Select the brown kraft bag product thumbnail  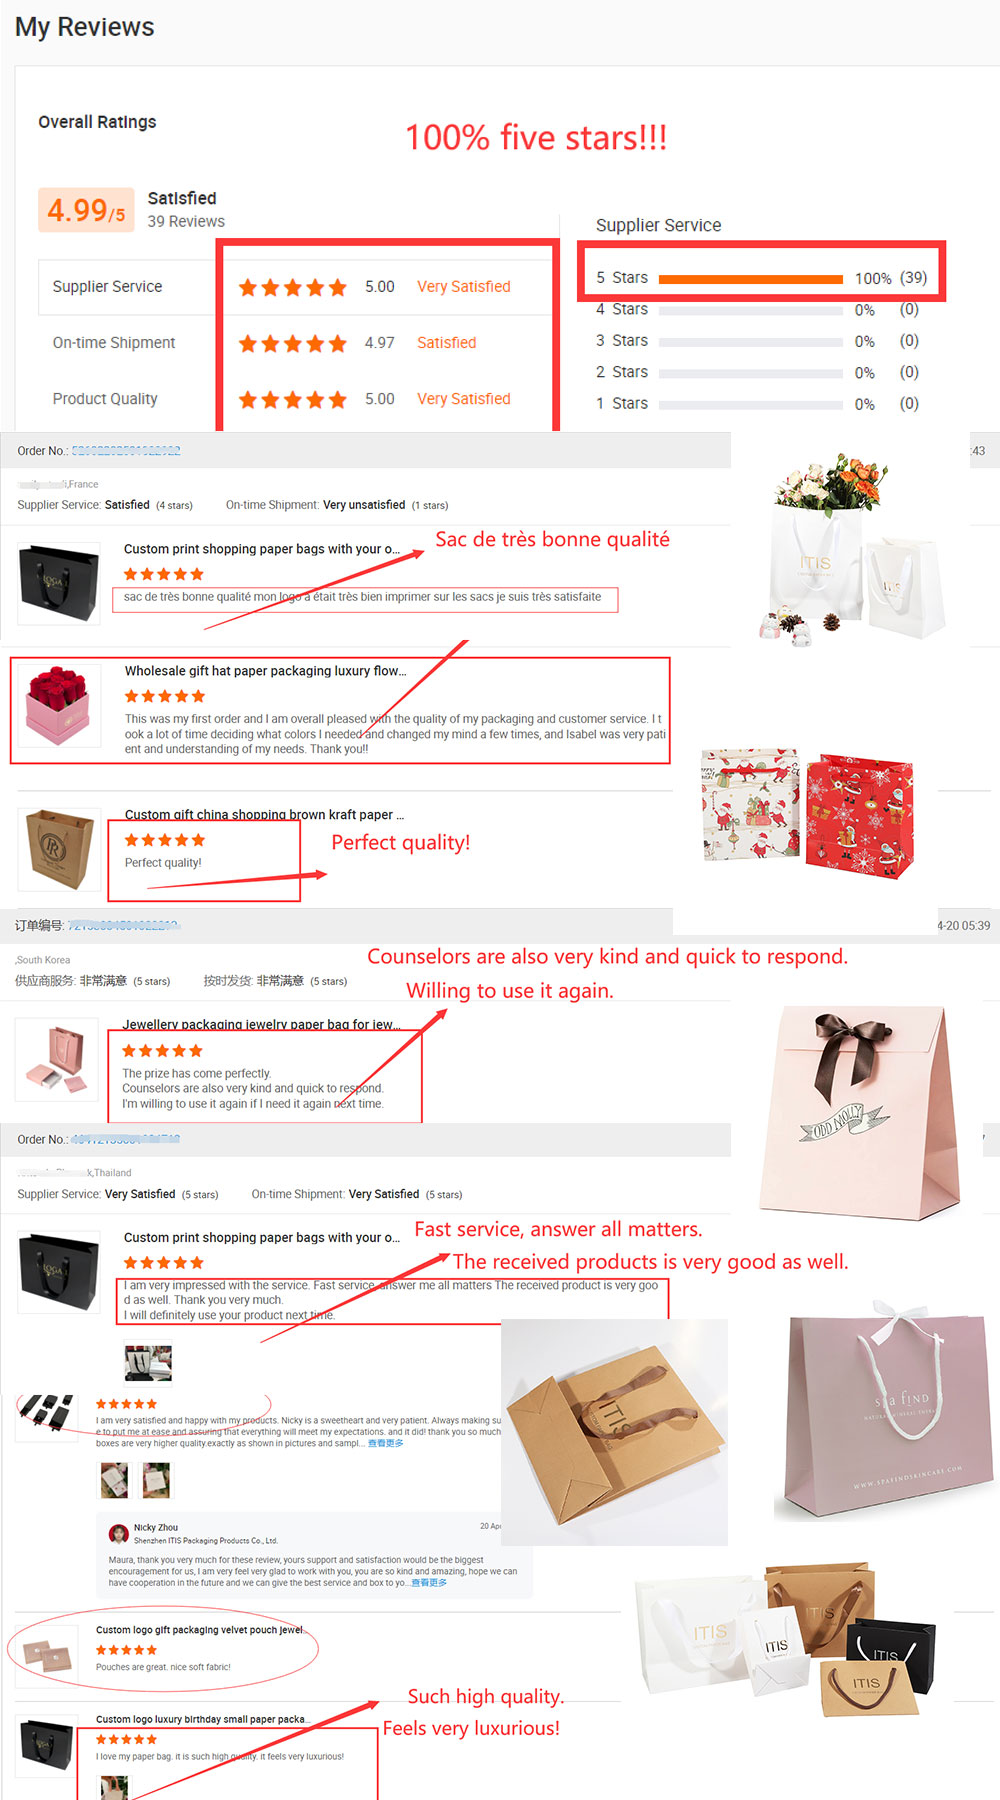[60, 849]
